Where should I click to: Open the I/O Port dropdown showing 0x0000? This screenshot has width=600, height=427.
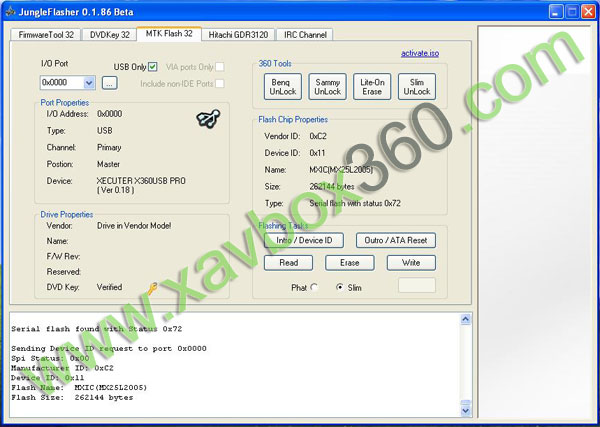click(68, 83)
